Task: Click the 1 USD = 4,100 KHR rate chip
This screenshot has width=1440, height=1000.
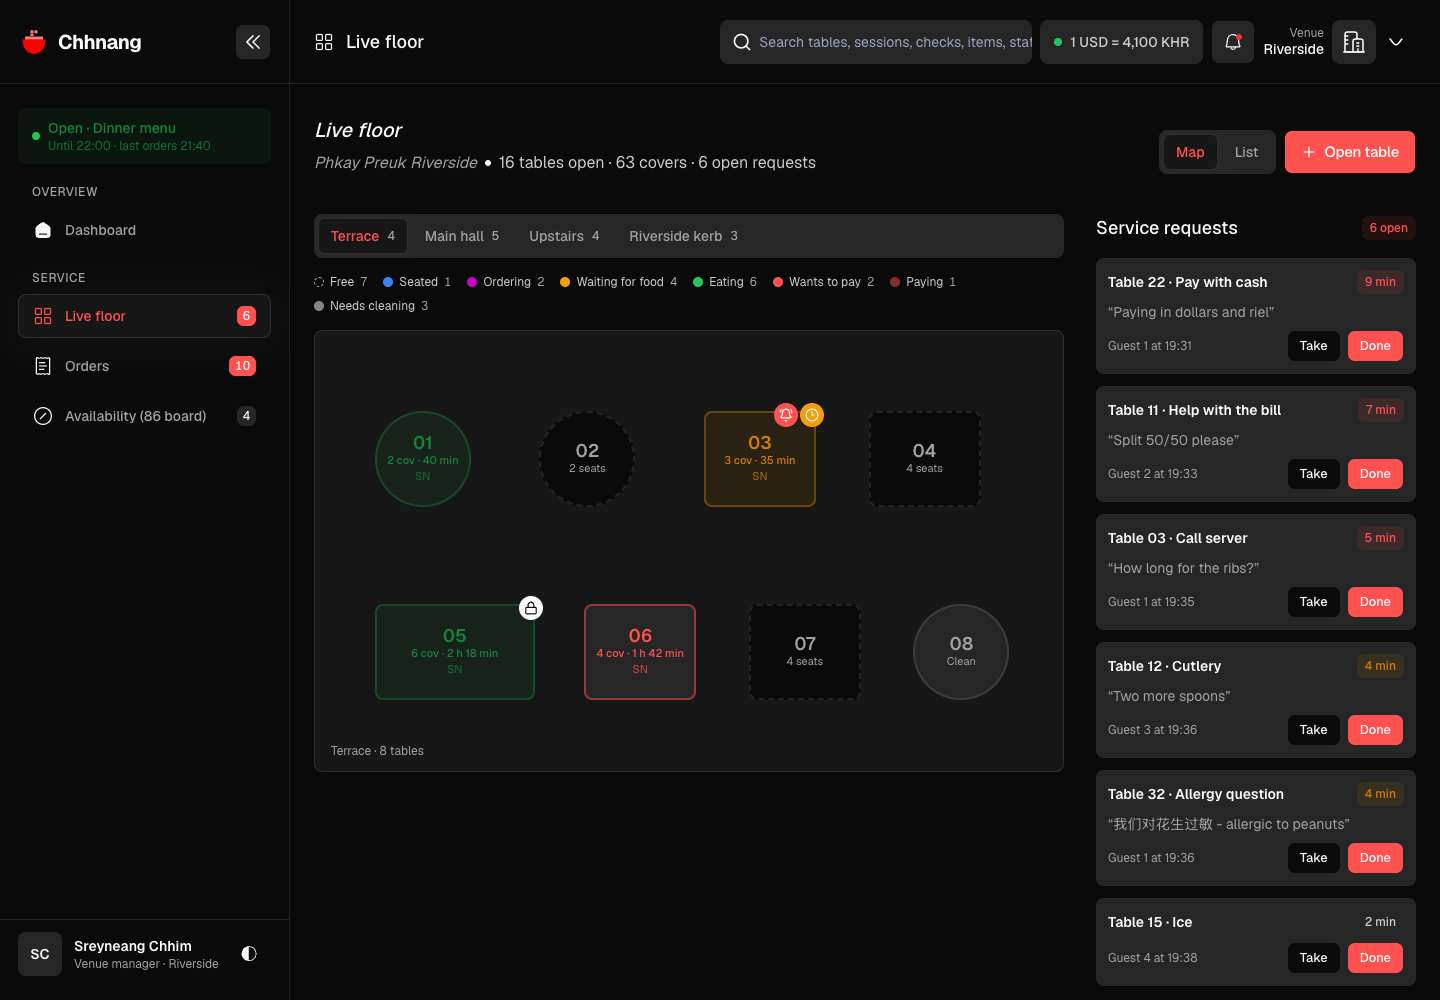Action: pyautogui.click(x=1121, y=42)
